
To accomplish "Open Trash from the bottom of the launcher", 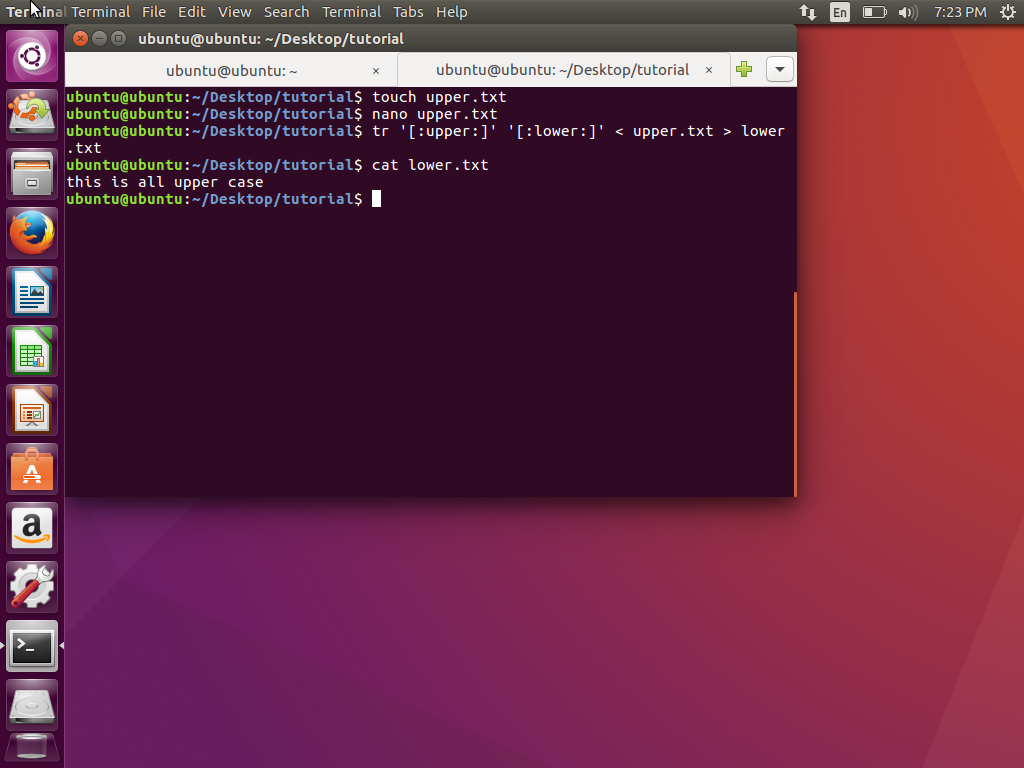I will [x=31, y=747].
